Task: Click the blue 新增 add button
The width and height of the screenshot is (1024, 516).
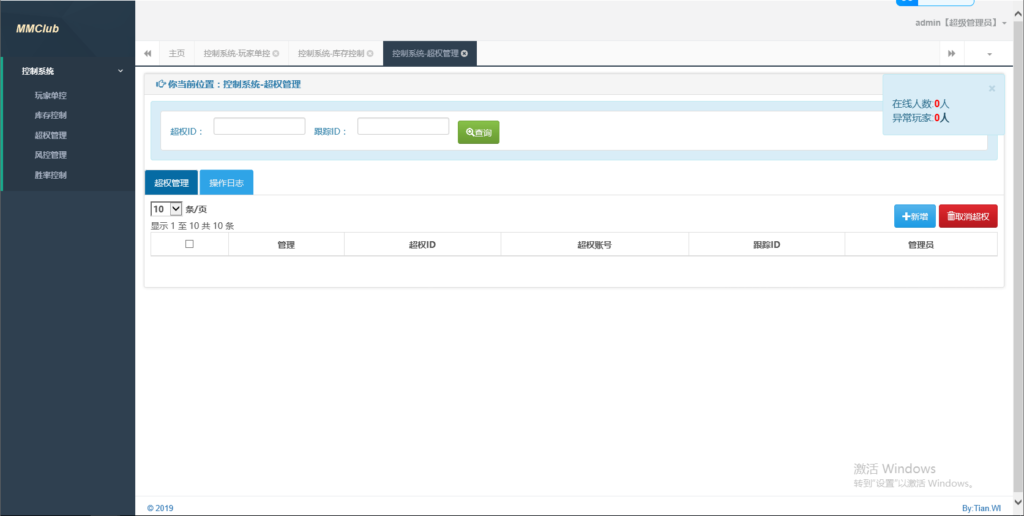Action: pos(914,216)
